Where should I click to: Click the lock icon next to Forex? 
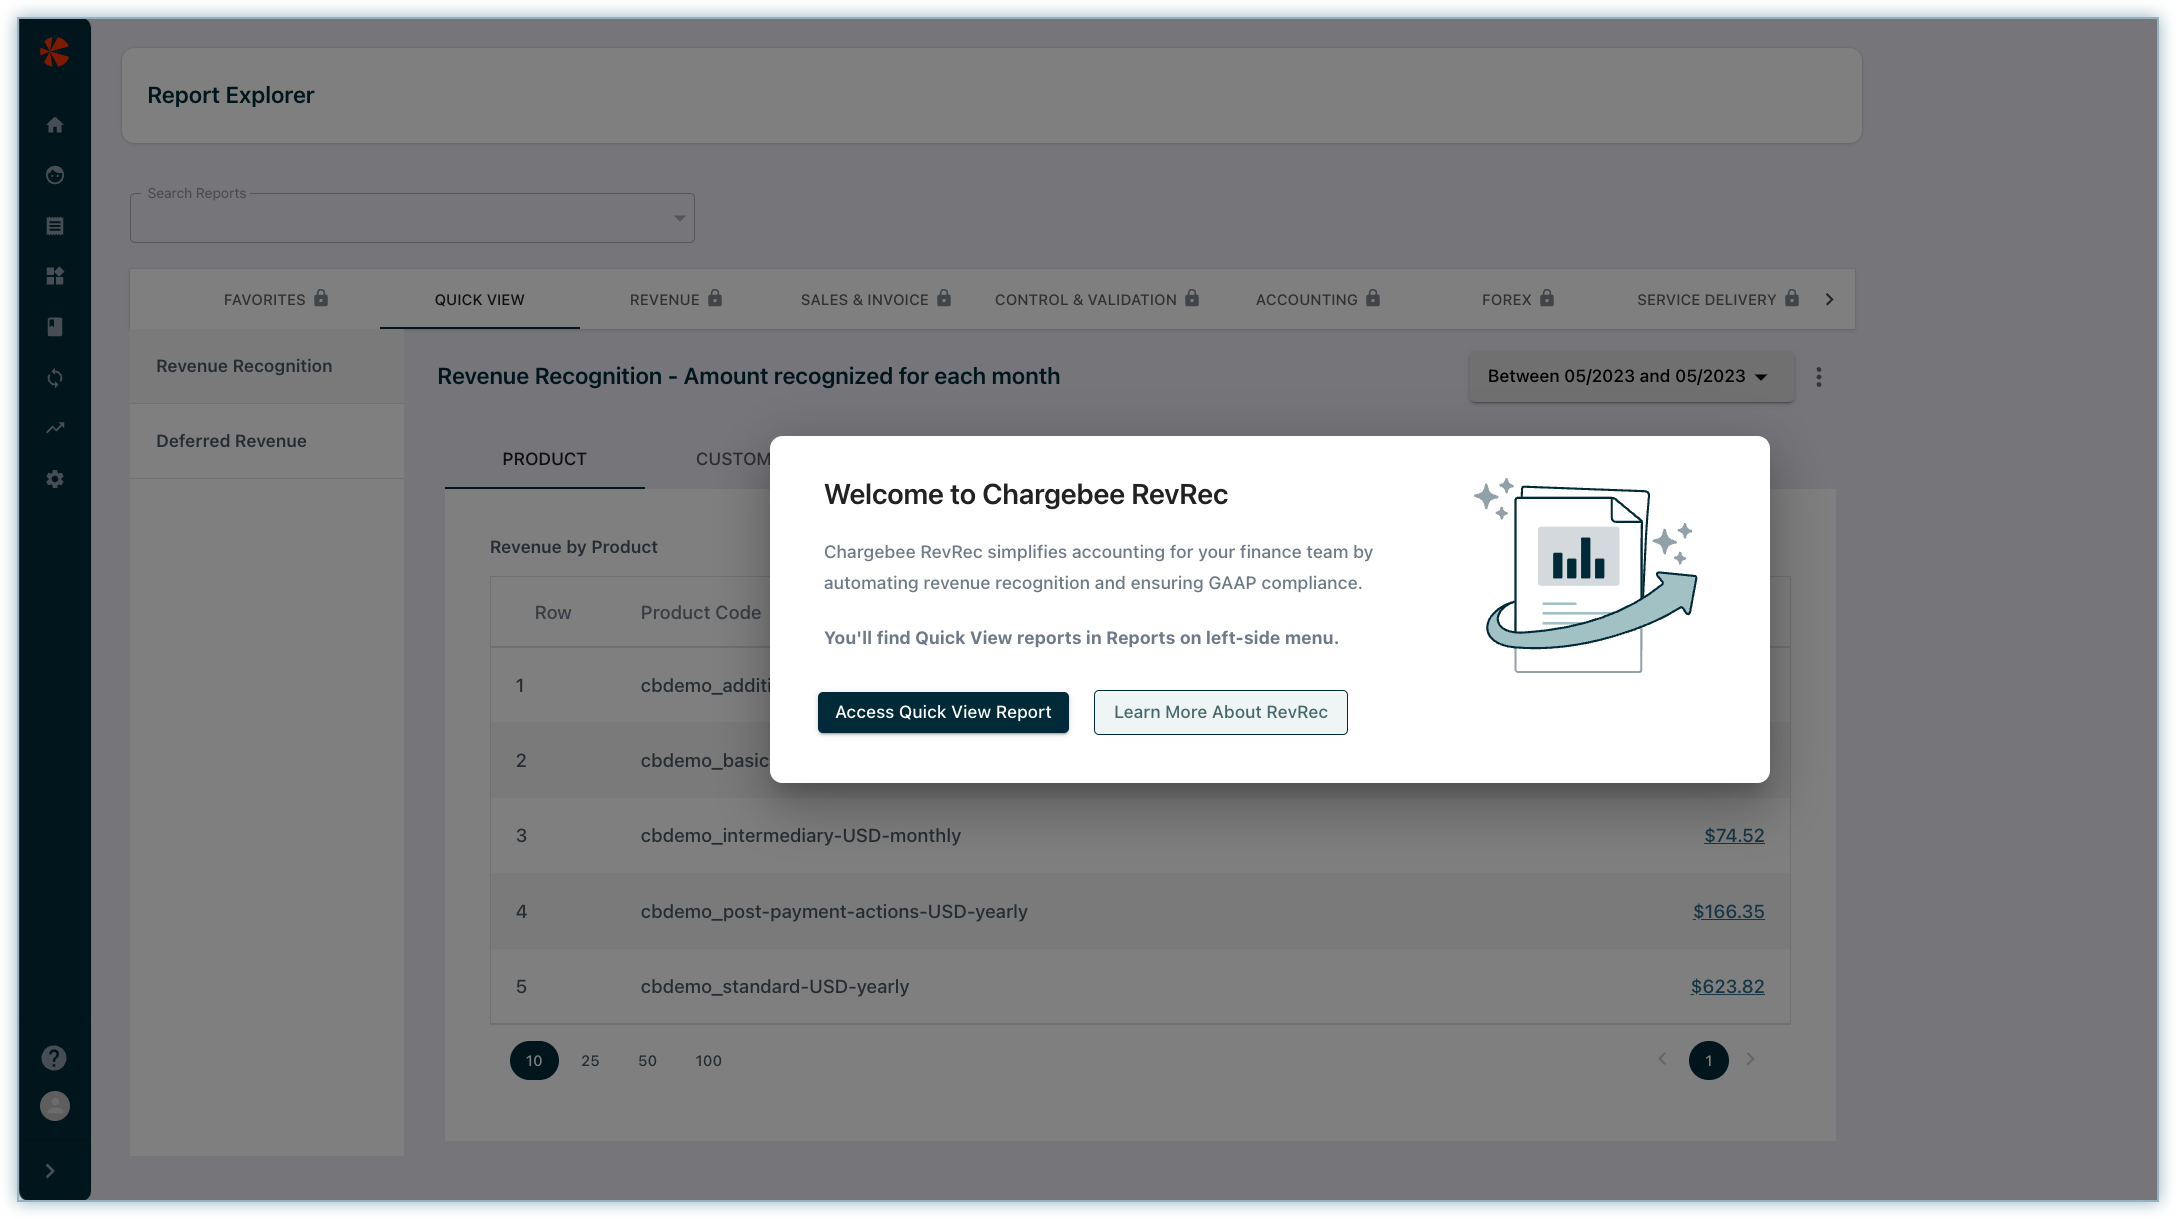click(x=1547, y=298)
